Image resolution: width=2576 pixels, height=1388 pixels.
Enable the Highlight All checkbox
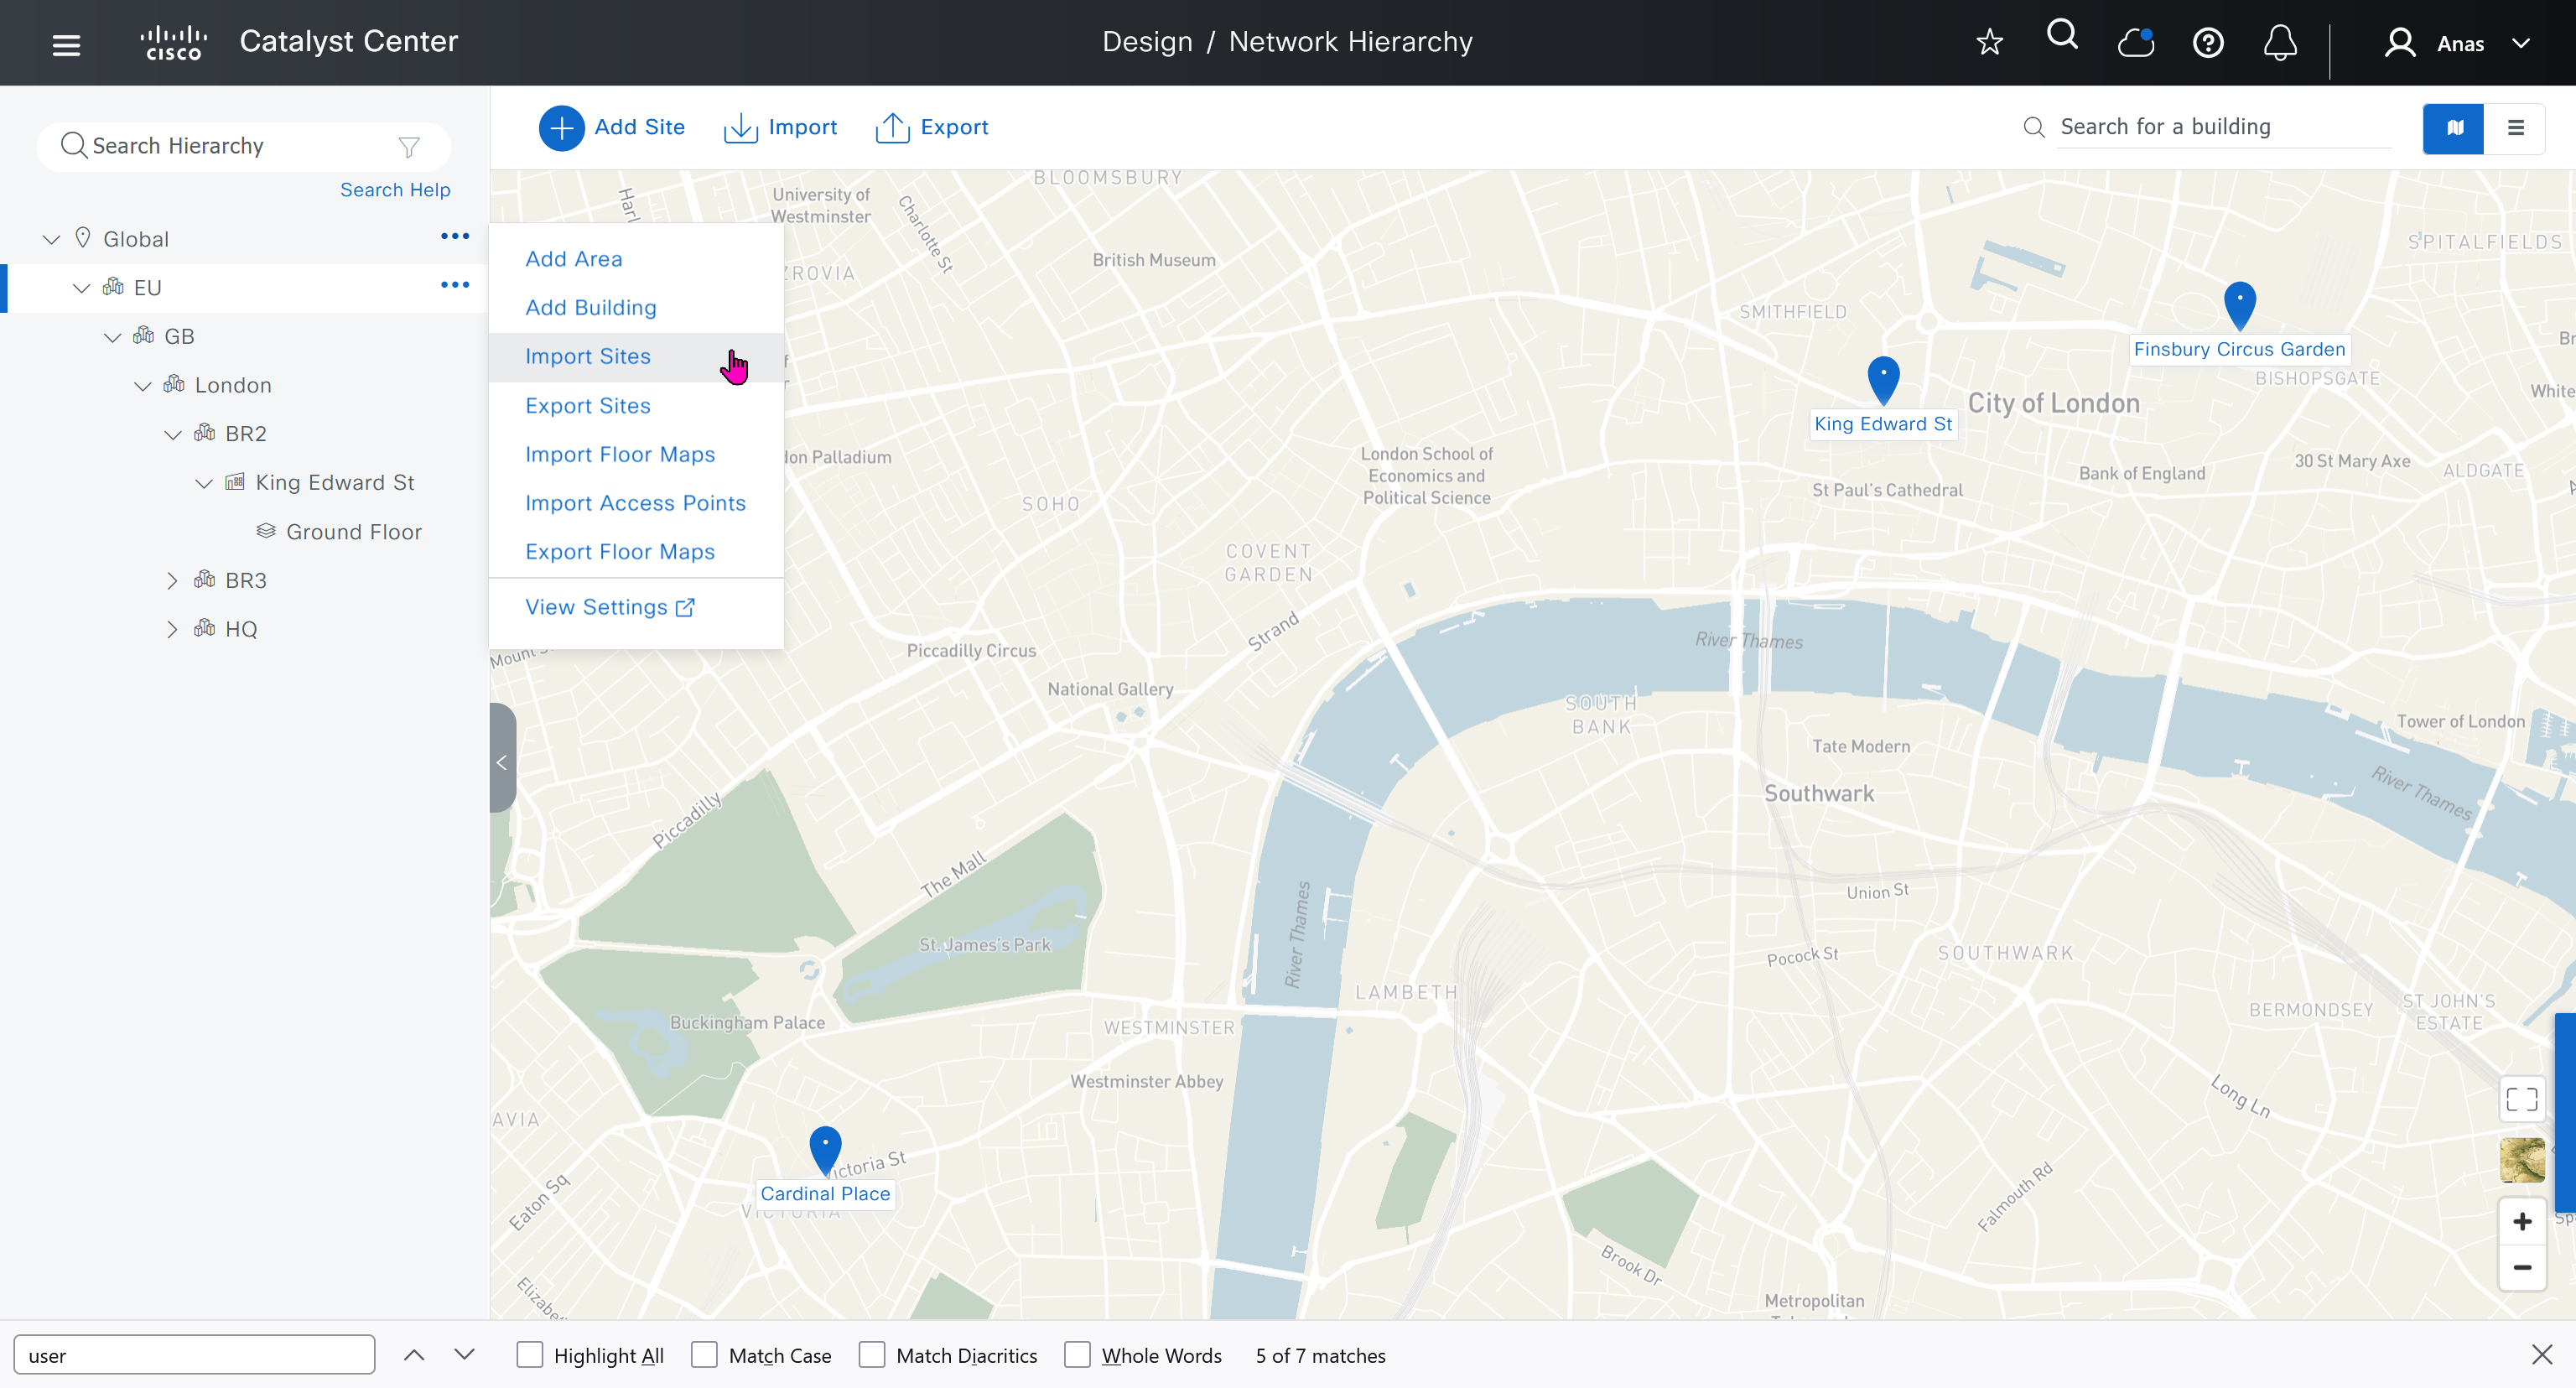529,1355
